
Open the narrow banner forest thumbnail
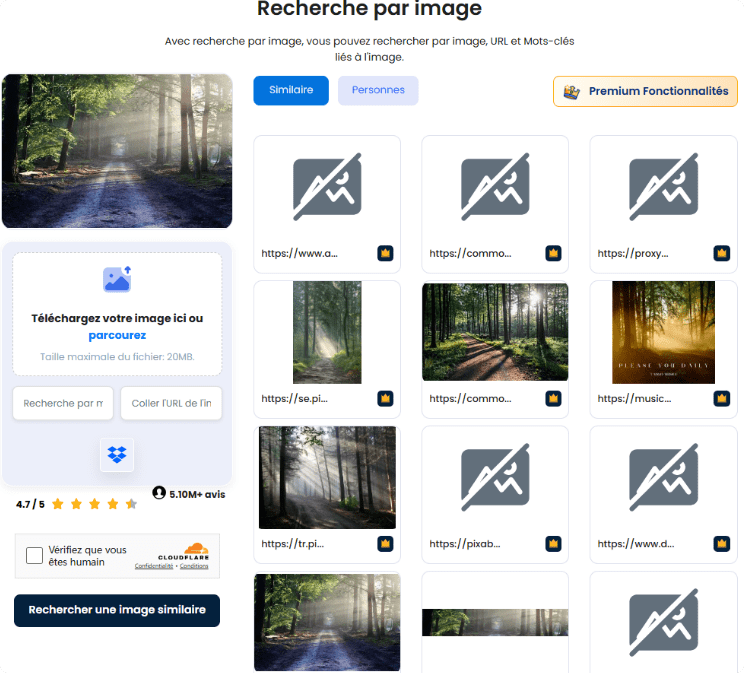tap(495, 622)
